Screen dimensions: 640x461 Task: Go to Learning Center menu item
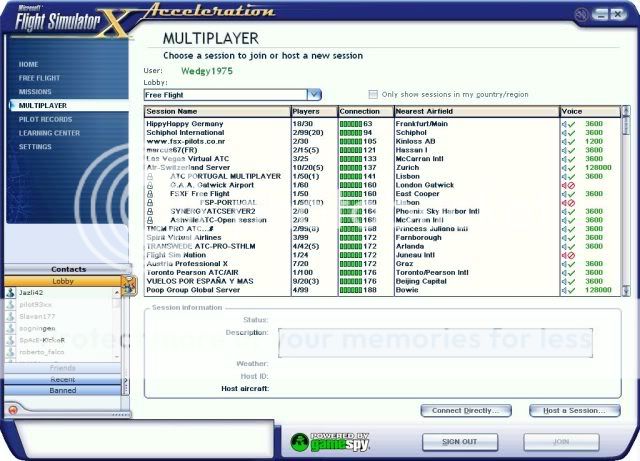click(49, 132)
